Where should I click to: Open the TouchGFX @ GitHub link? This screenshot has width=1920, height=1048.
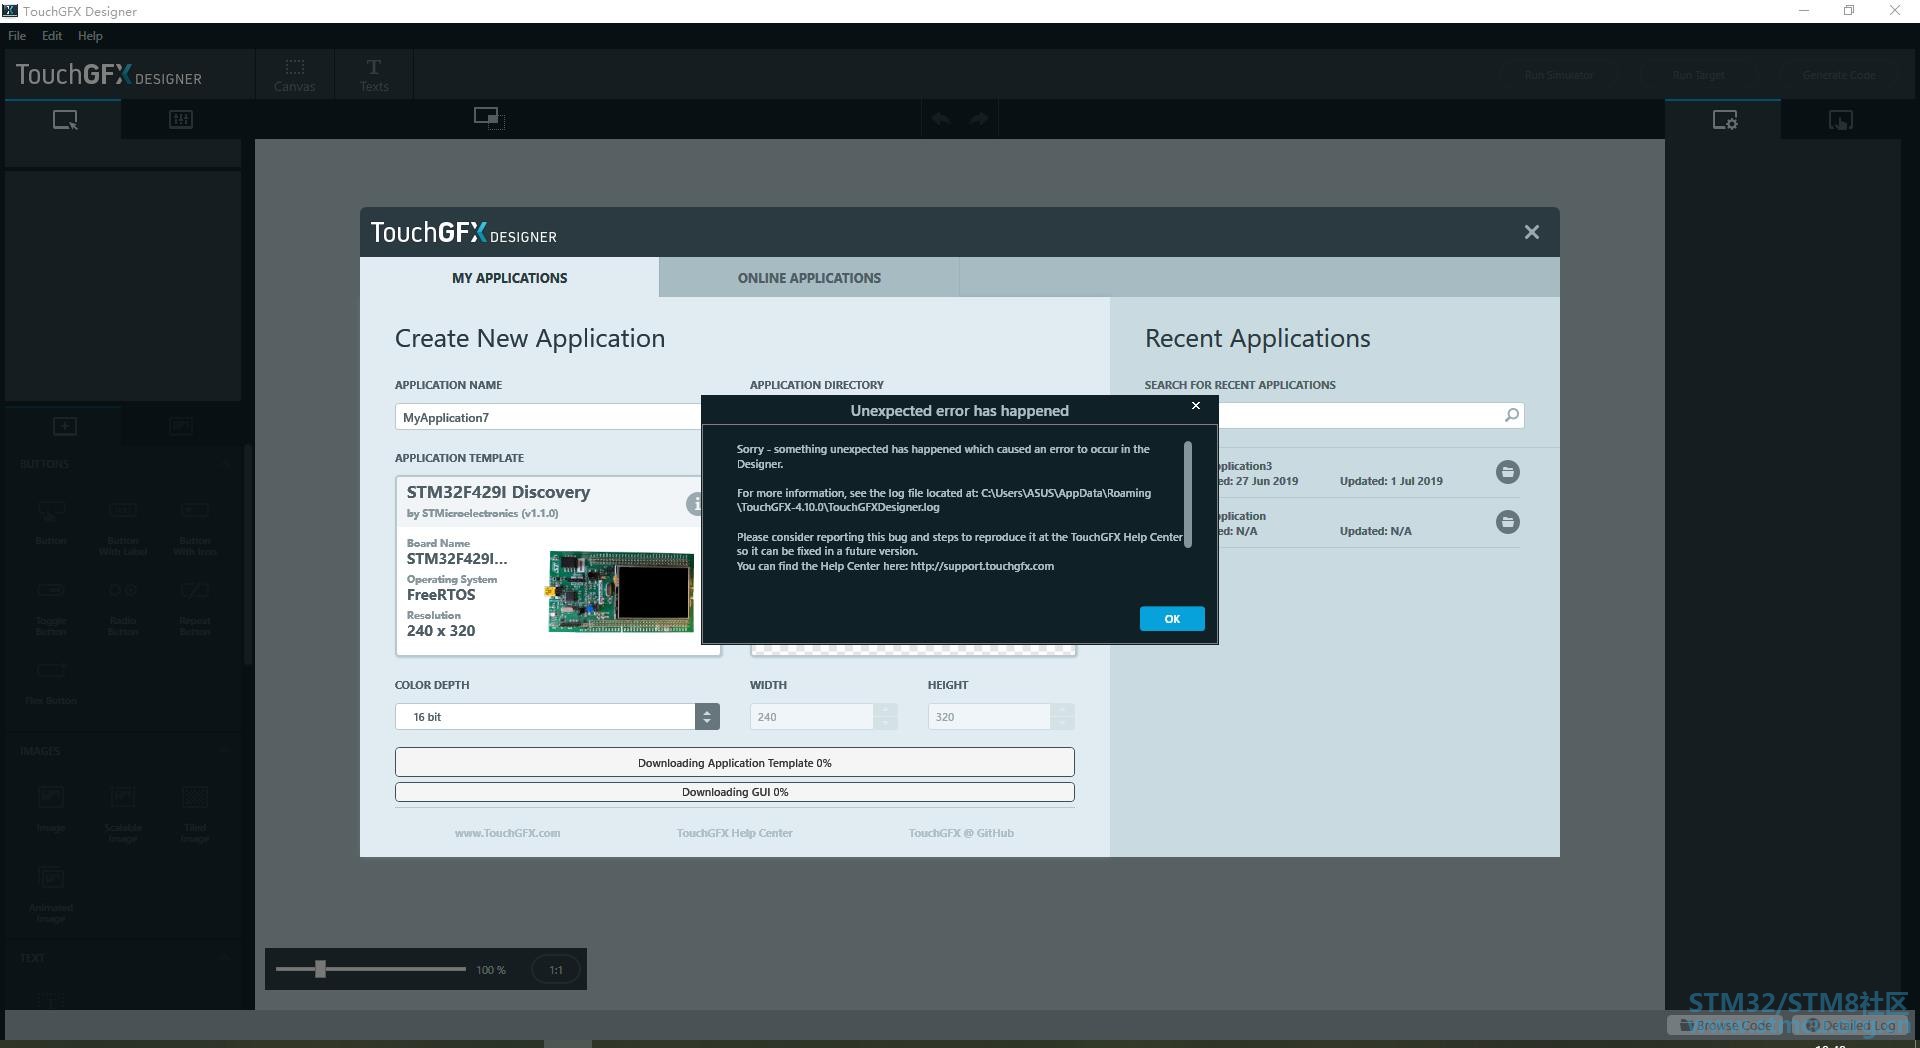961,833
